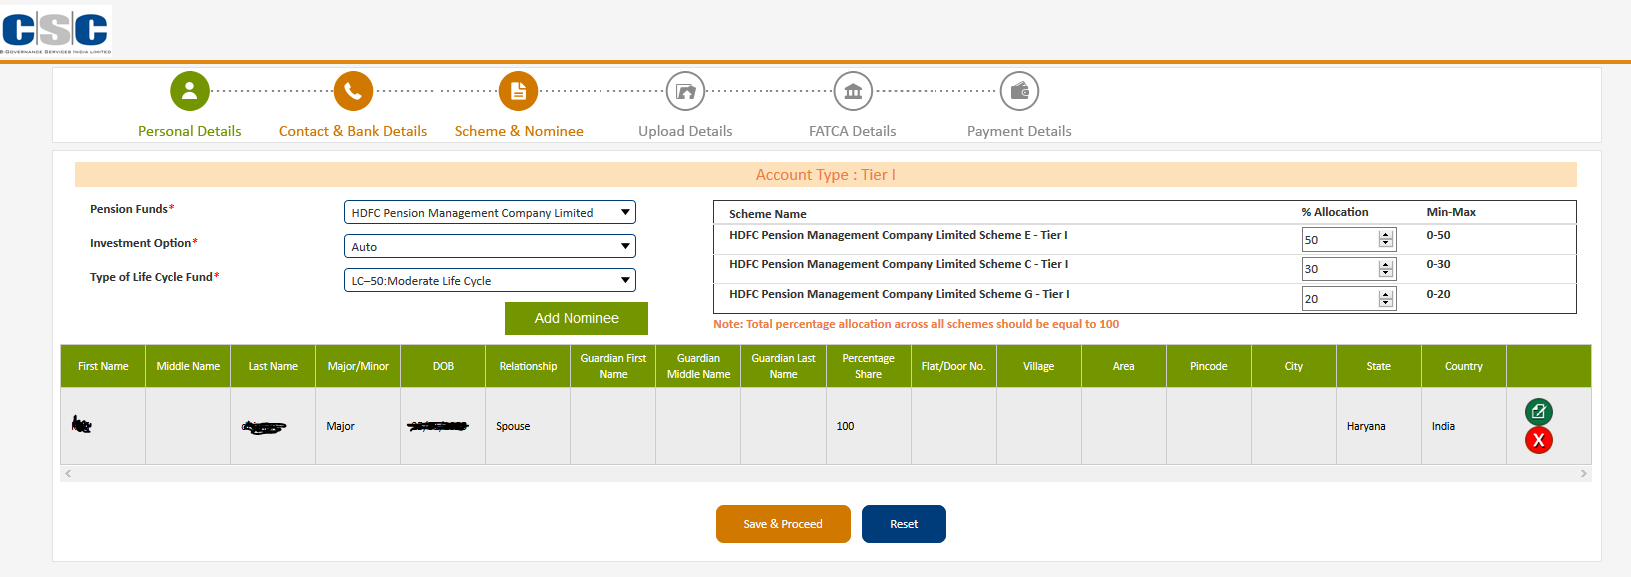
Task: Click the scrollbar left arrow
Action: point(68,473)
